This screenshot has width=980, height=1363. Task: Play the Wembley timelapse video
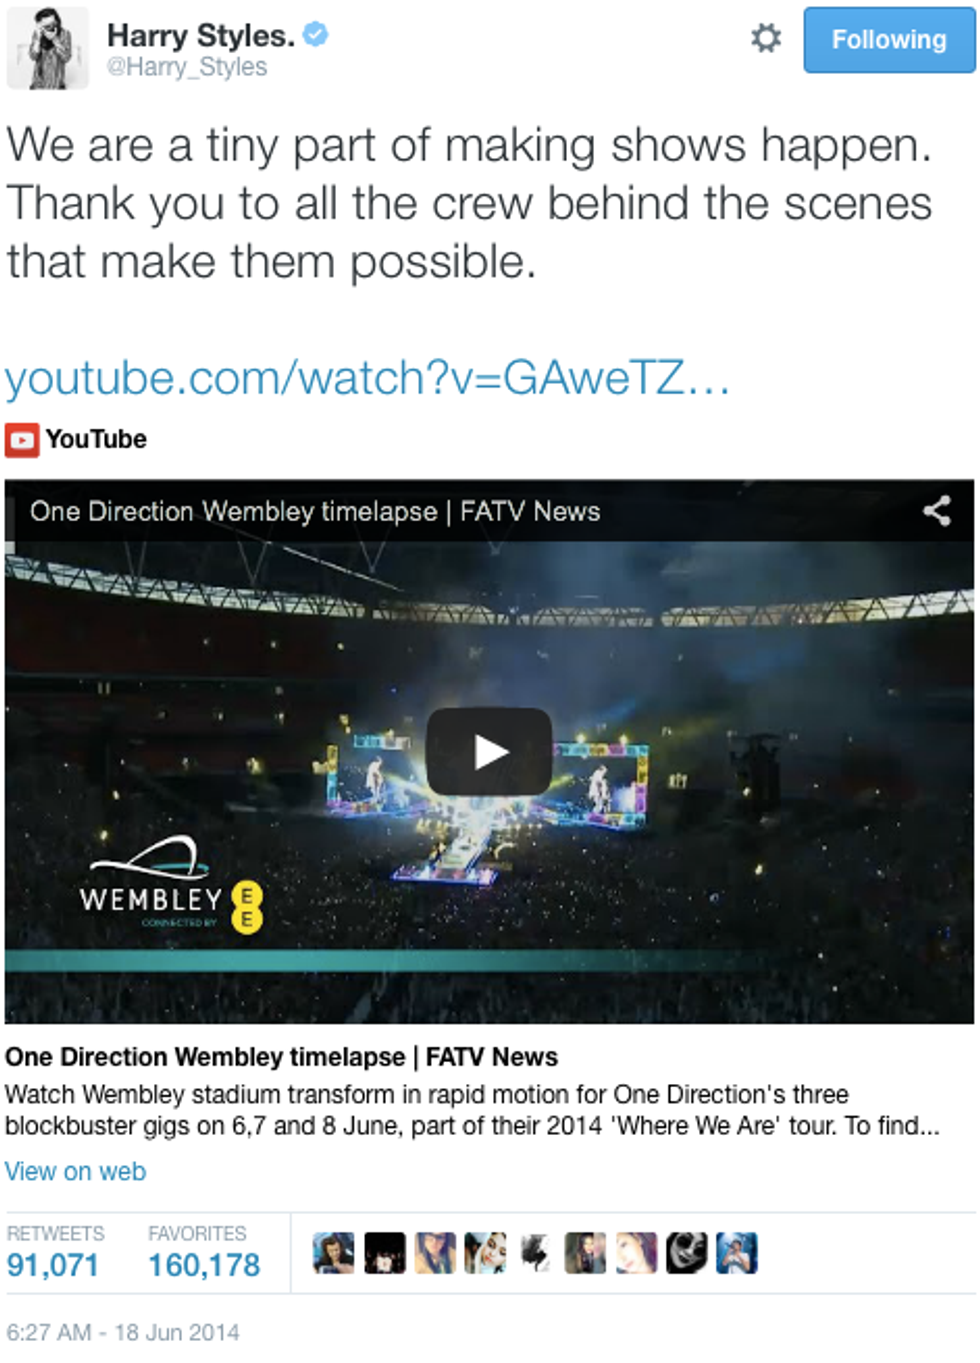pyautogui.click(x=489, y=752)
